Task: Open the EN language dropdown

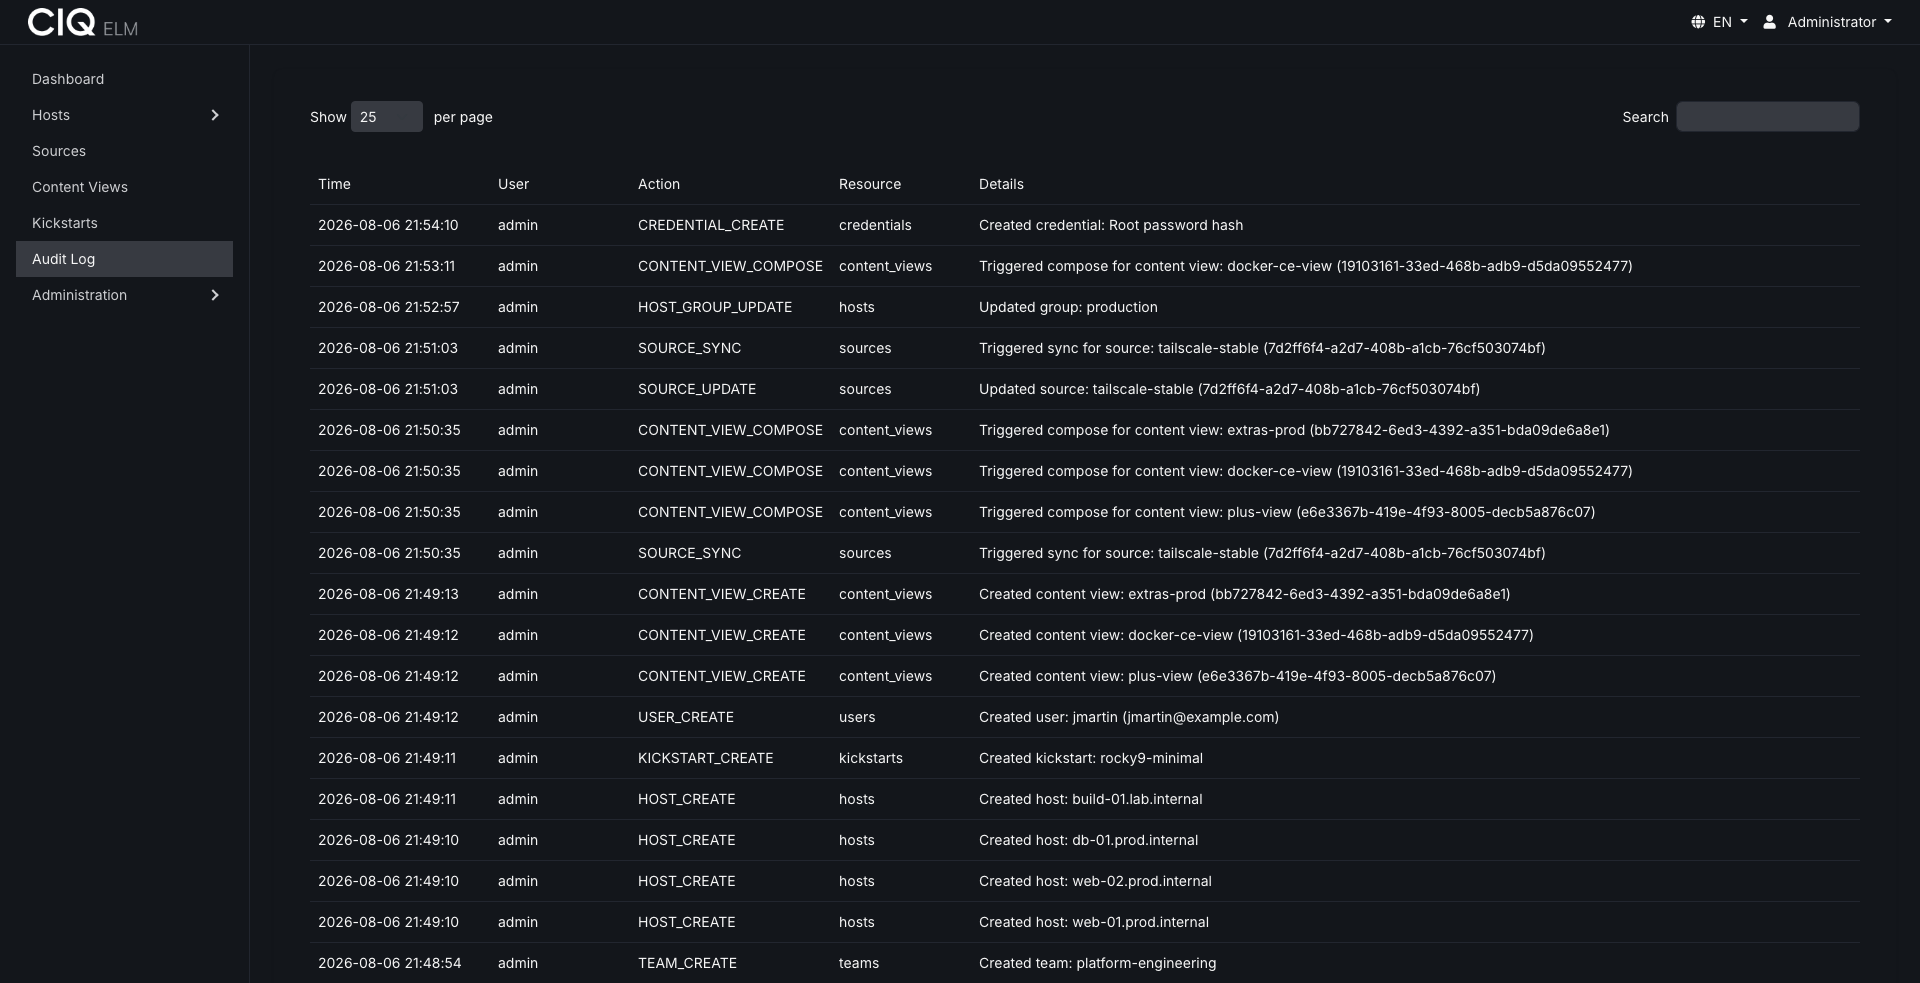Action: coord(1720,22)
